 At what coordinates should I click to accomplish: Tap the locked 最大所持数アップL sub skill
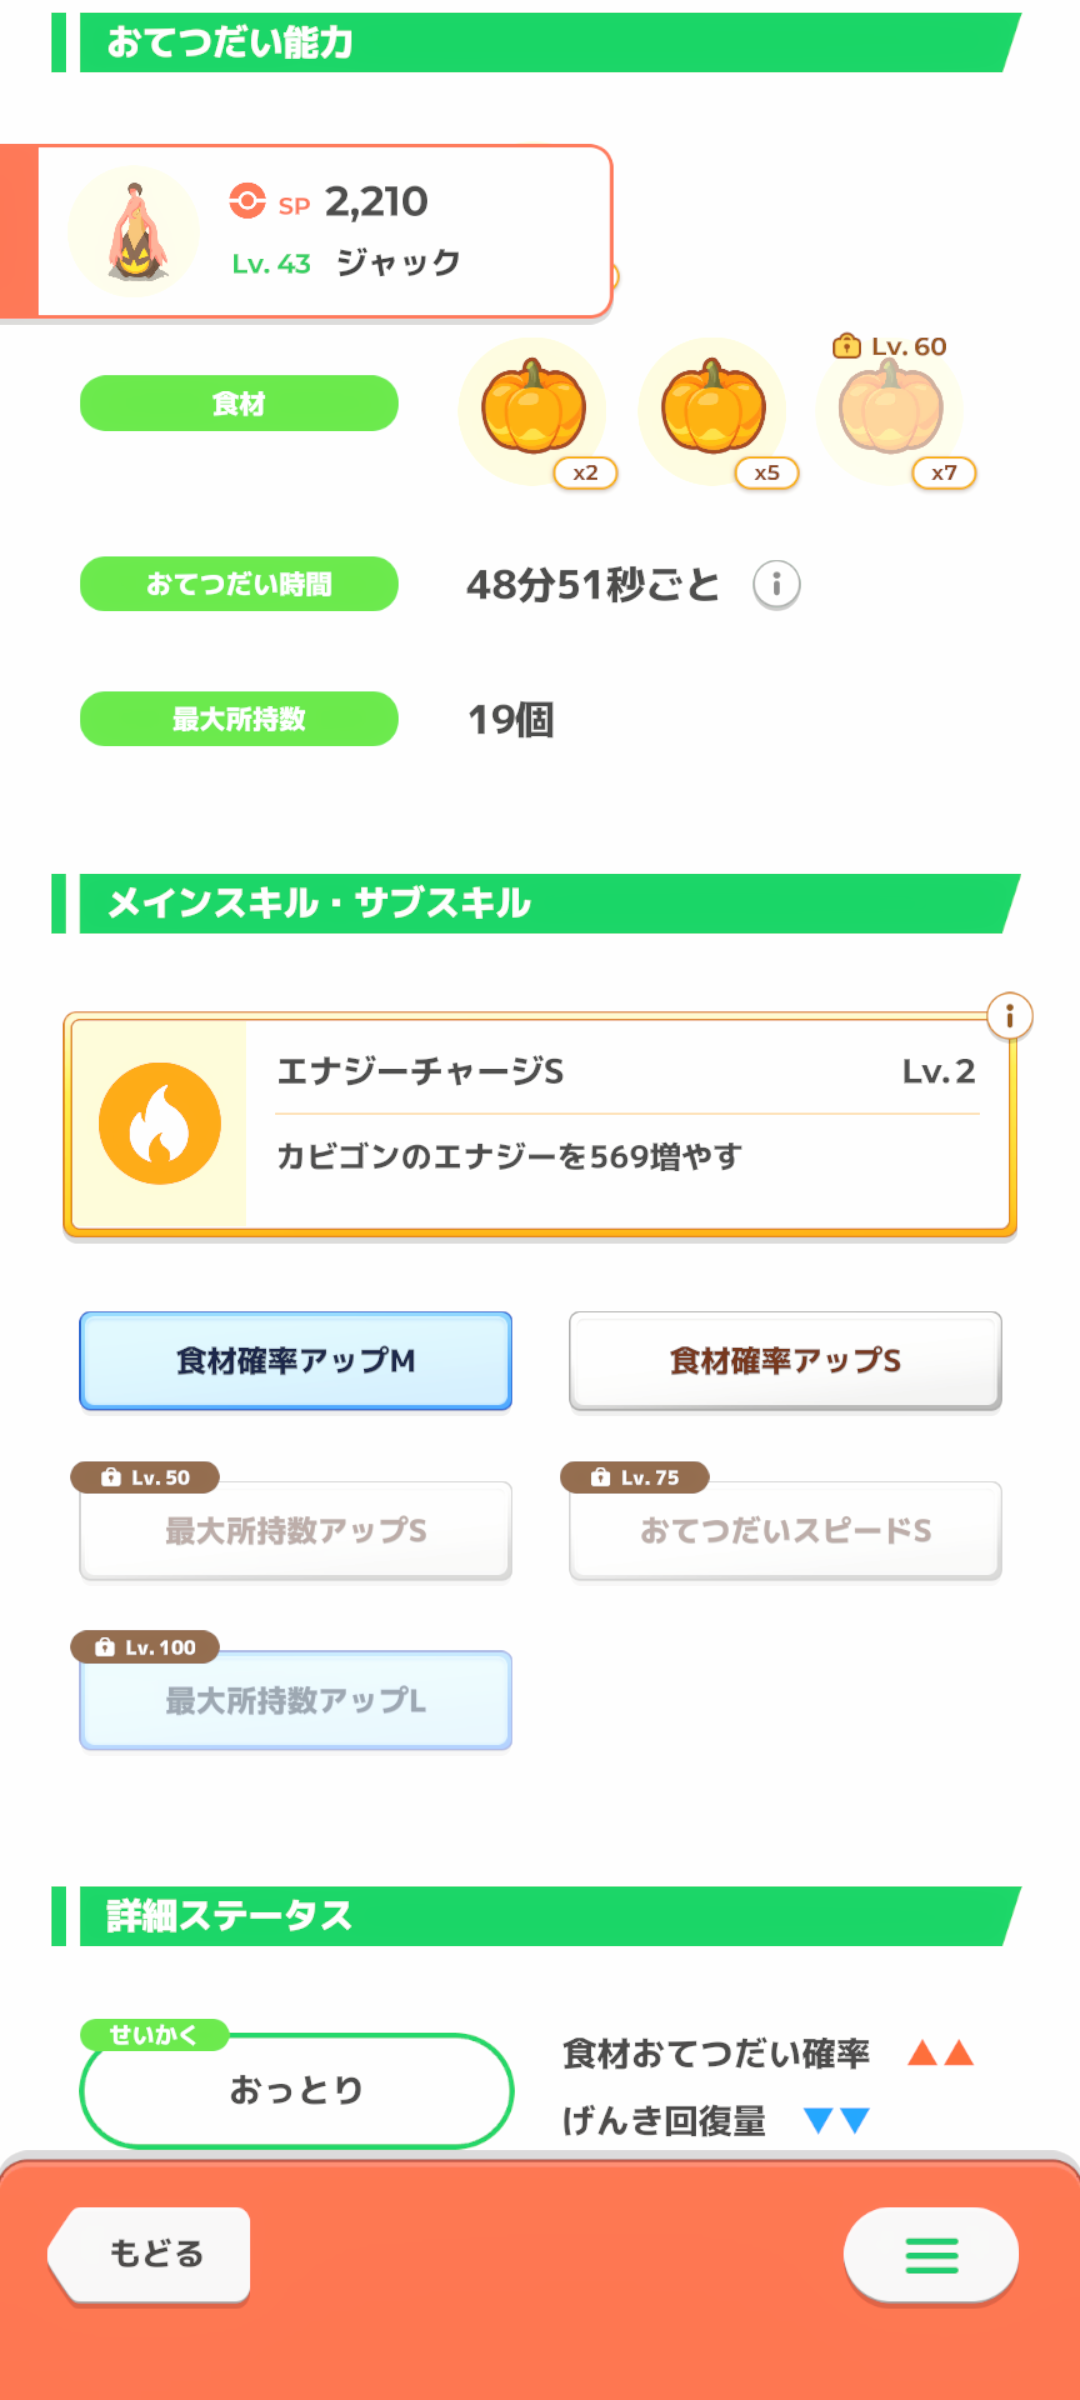coord(296,1700)
